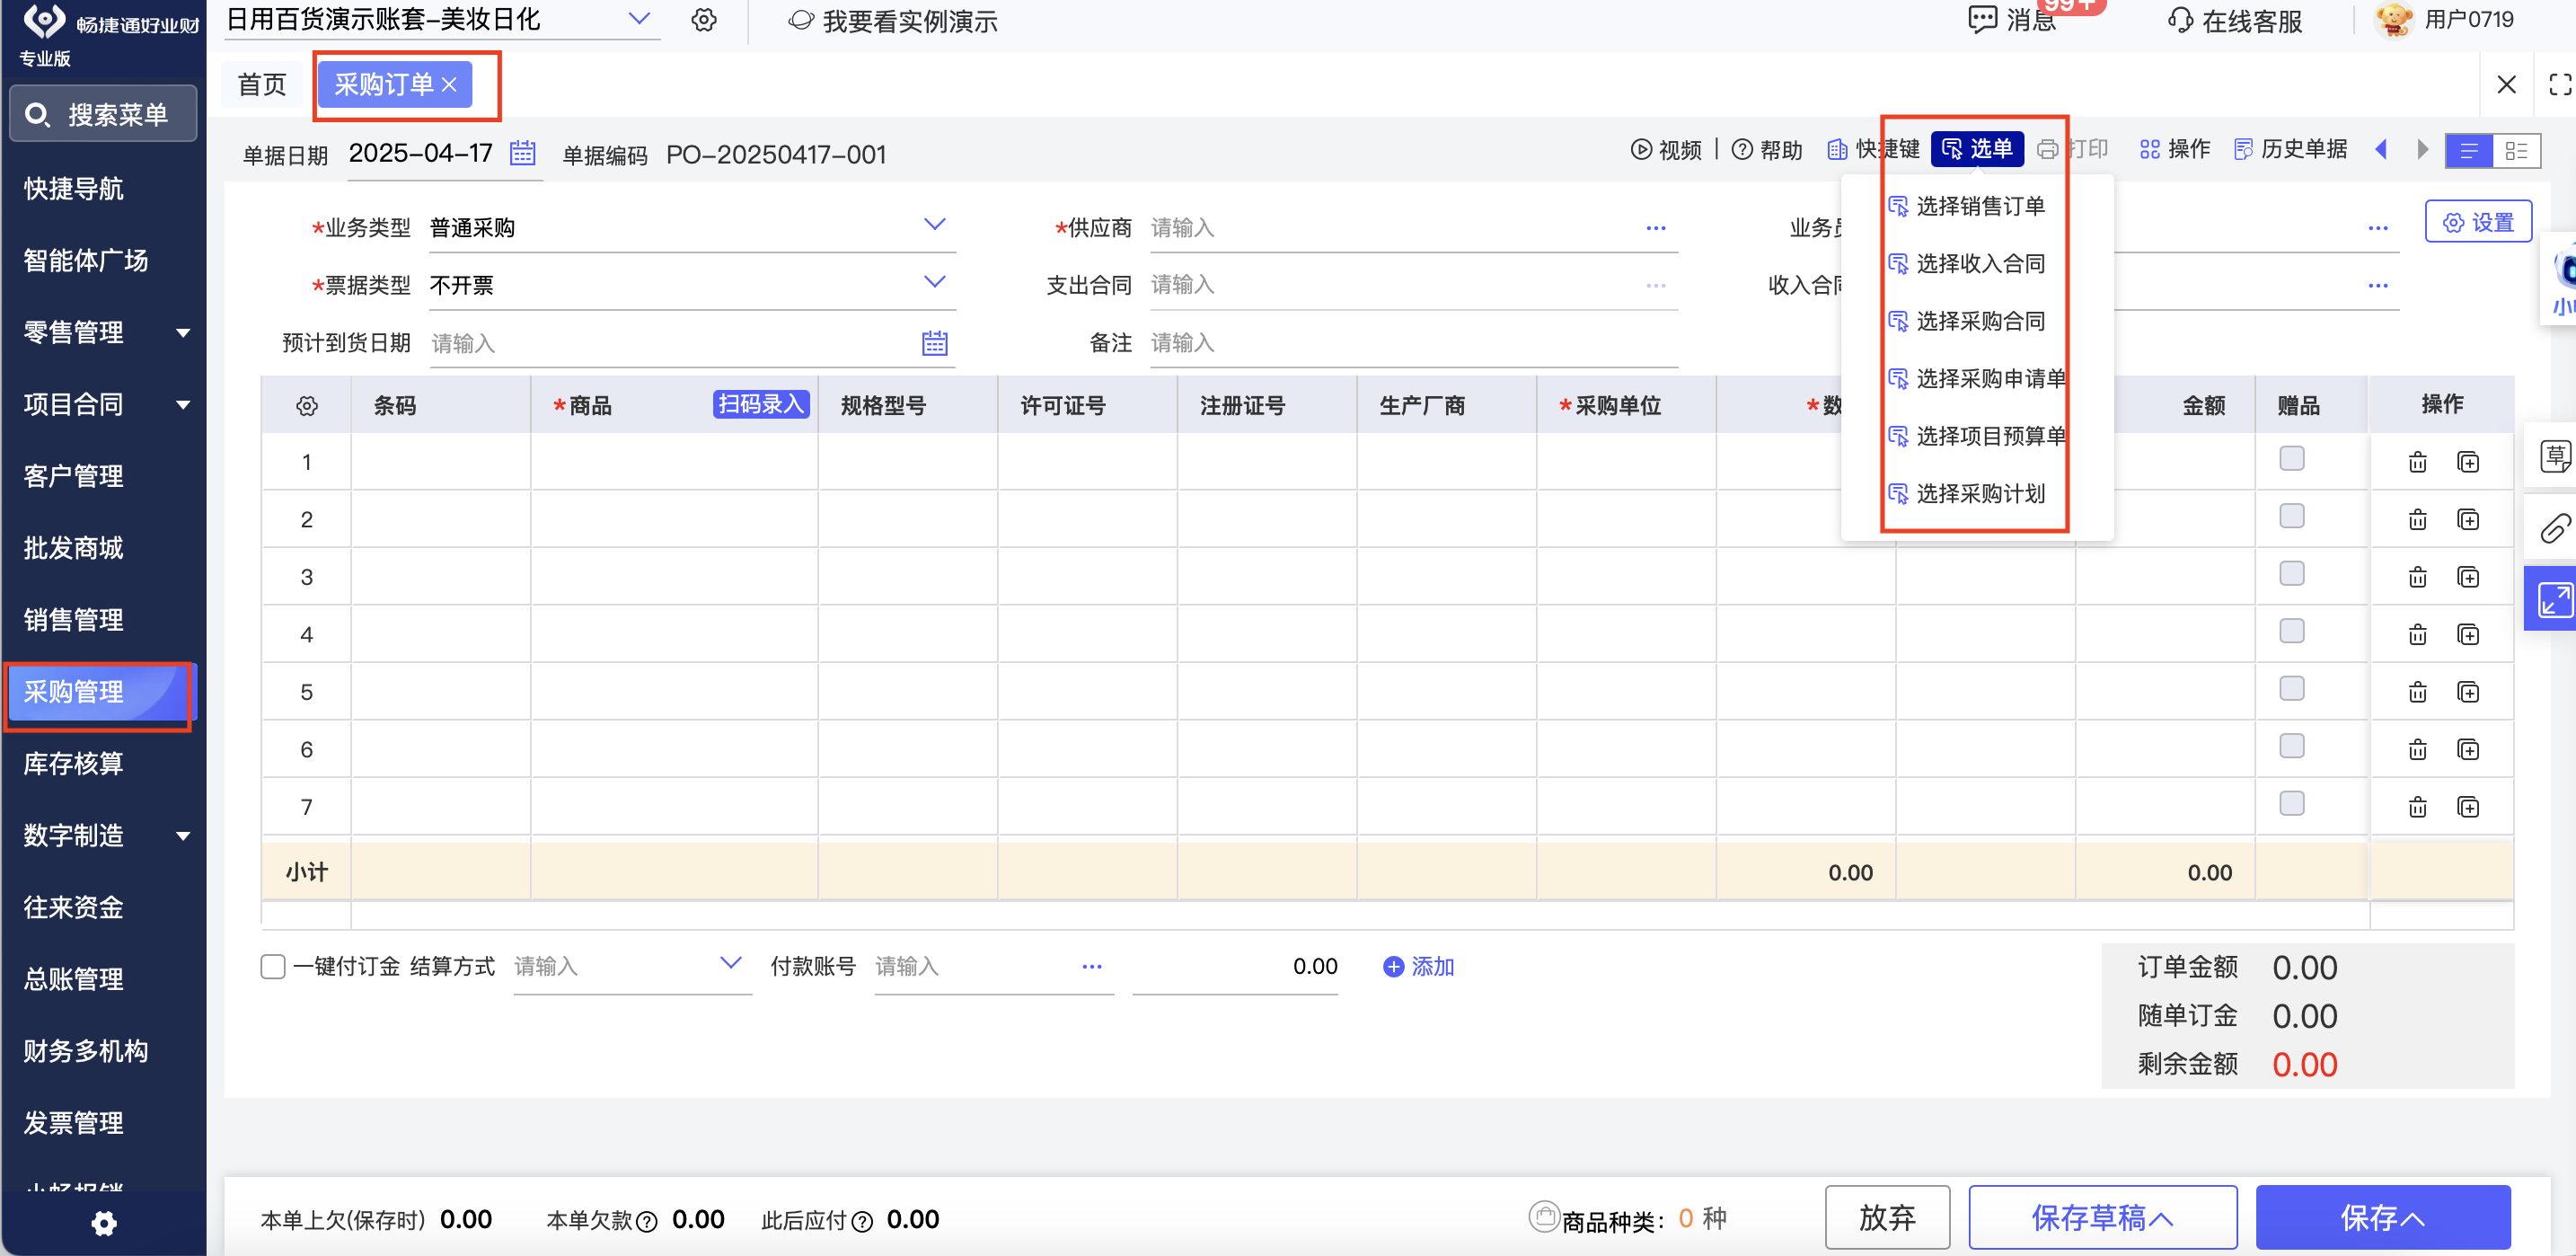This screenshot has width=2576, height=1256.
Task: Switch to the 首页 tab
Action: point(262,84)
